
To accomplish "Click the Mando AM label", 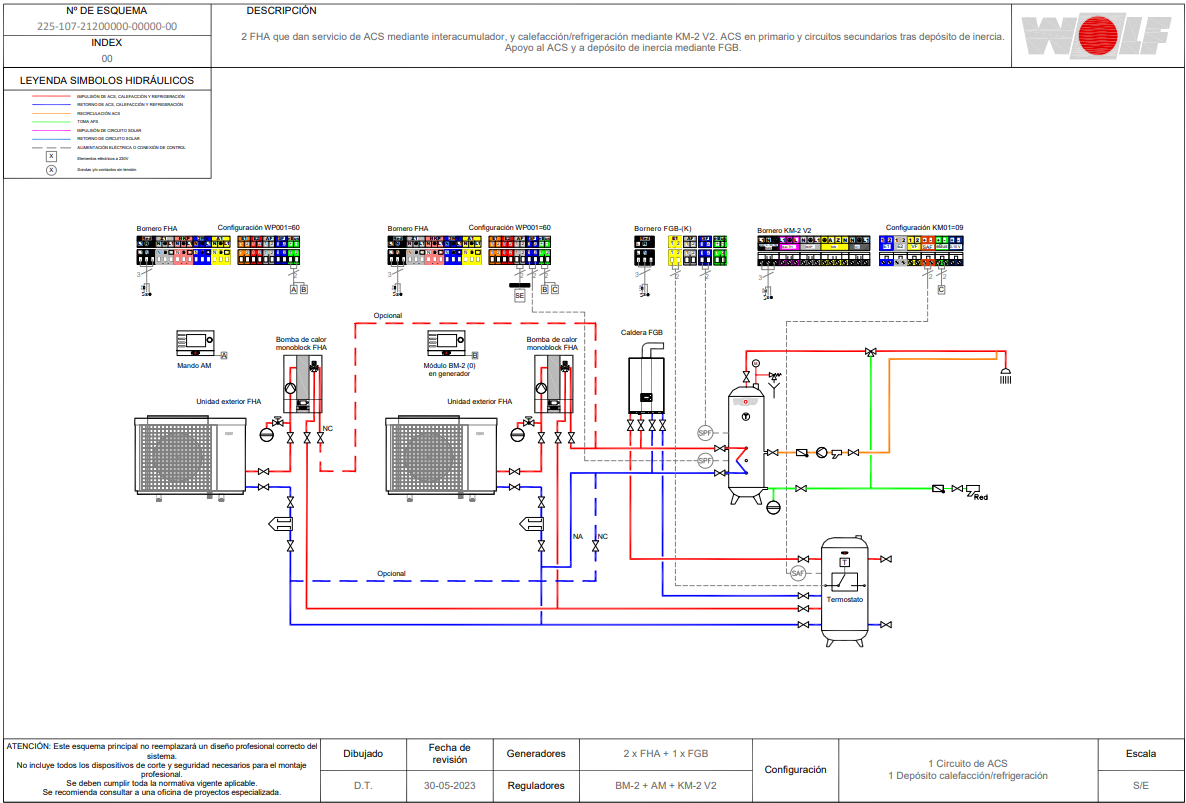I will (x=194, y=365).
